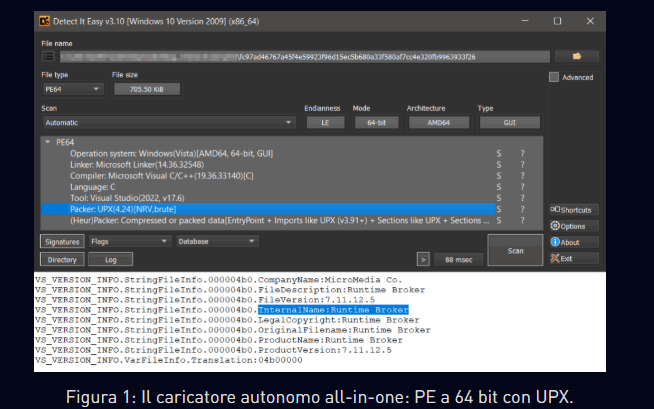This screenshot has height=409, width=654.
Task: Click the GUI type button
Action: pos(510,123)
